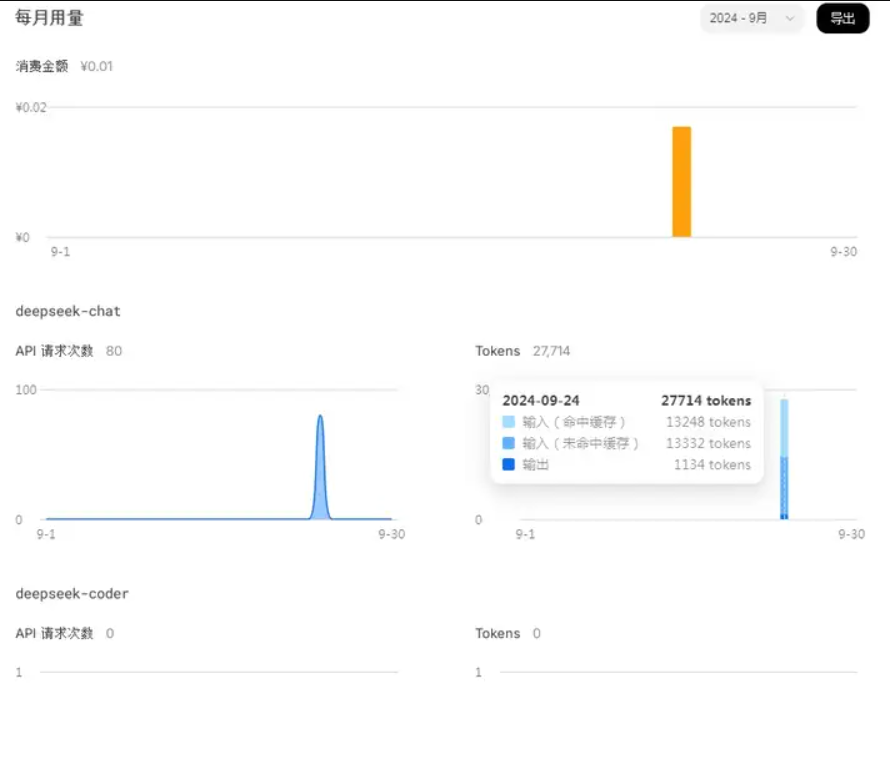
Task: Click the 导出 export button
Action: [842, 19]
